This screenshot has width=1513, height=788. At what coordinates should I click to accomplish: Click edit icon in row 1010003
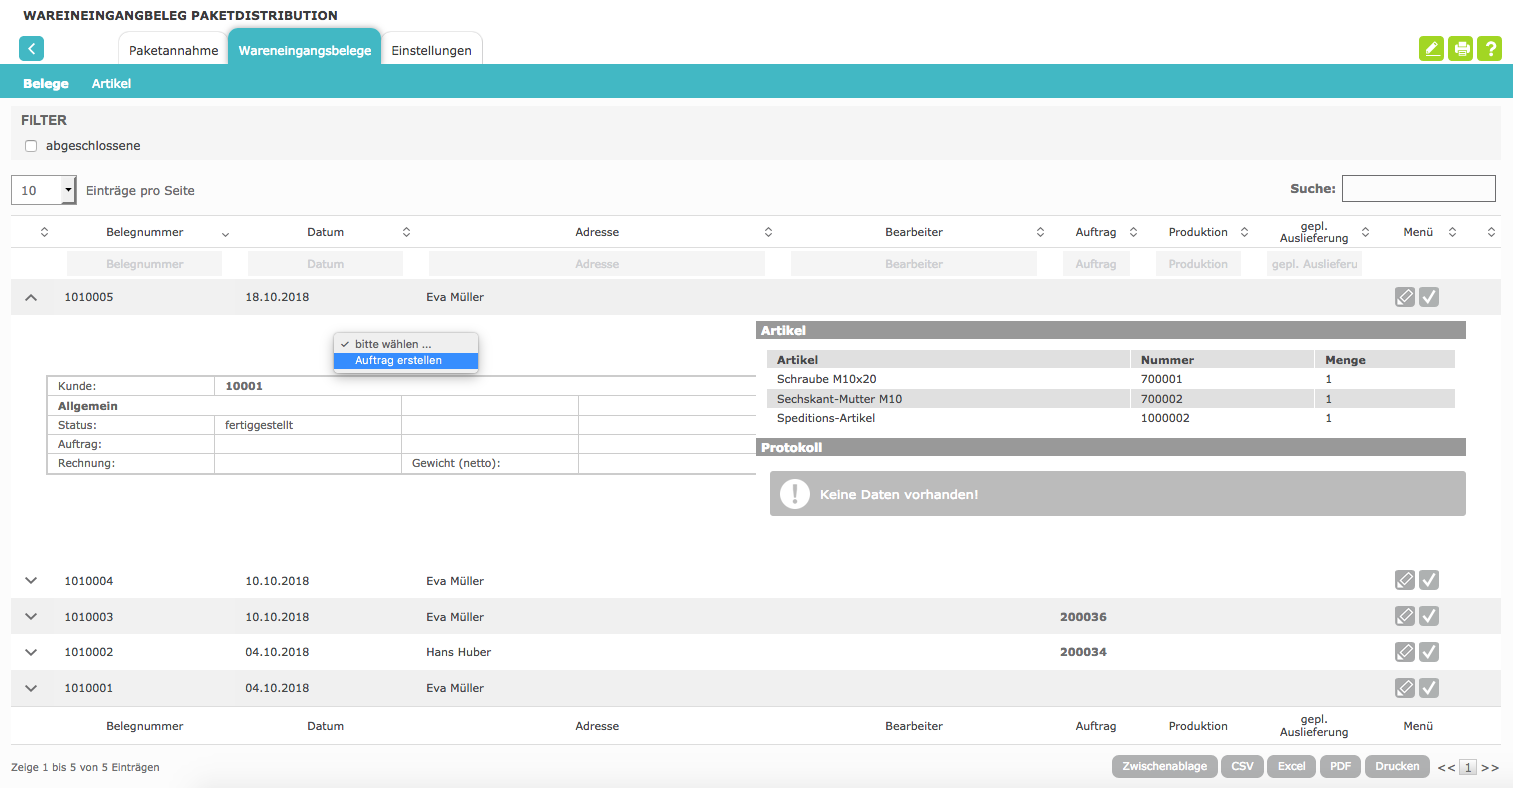[1405, 616]
